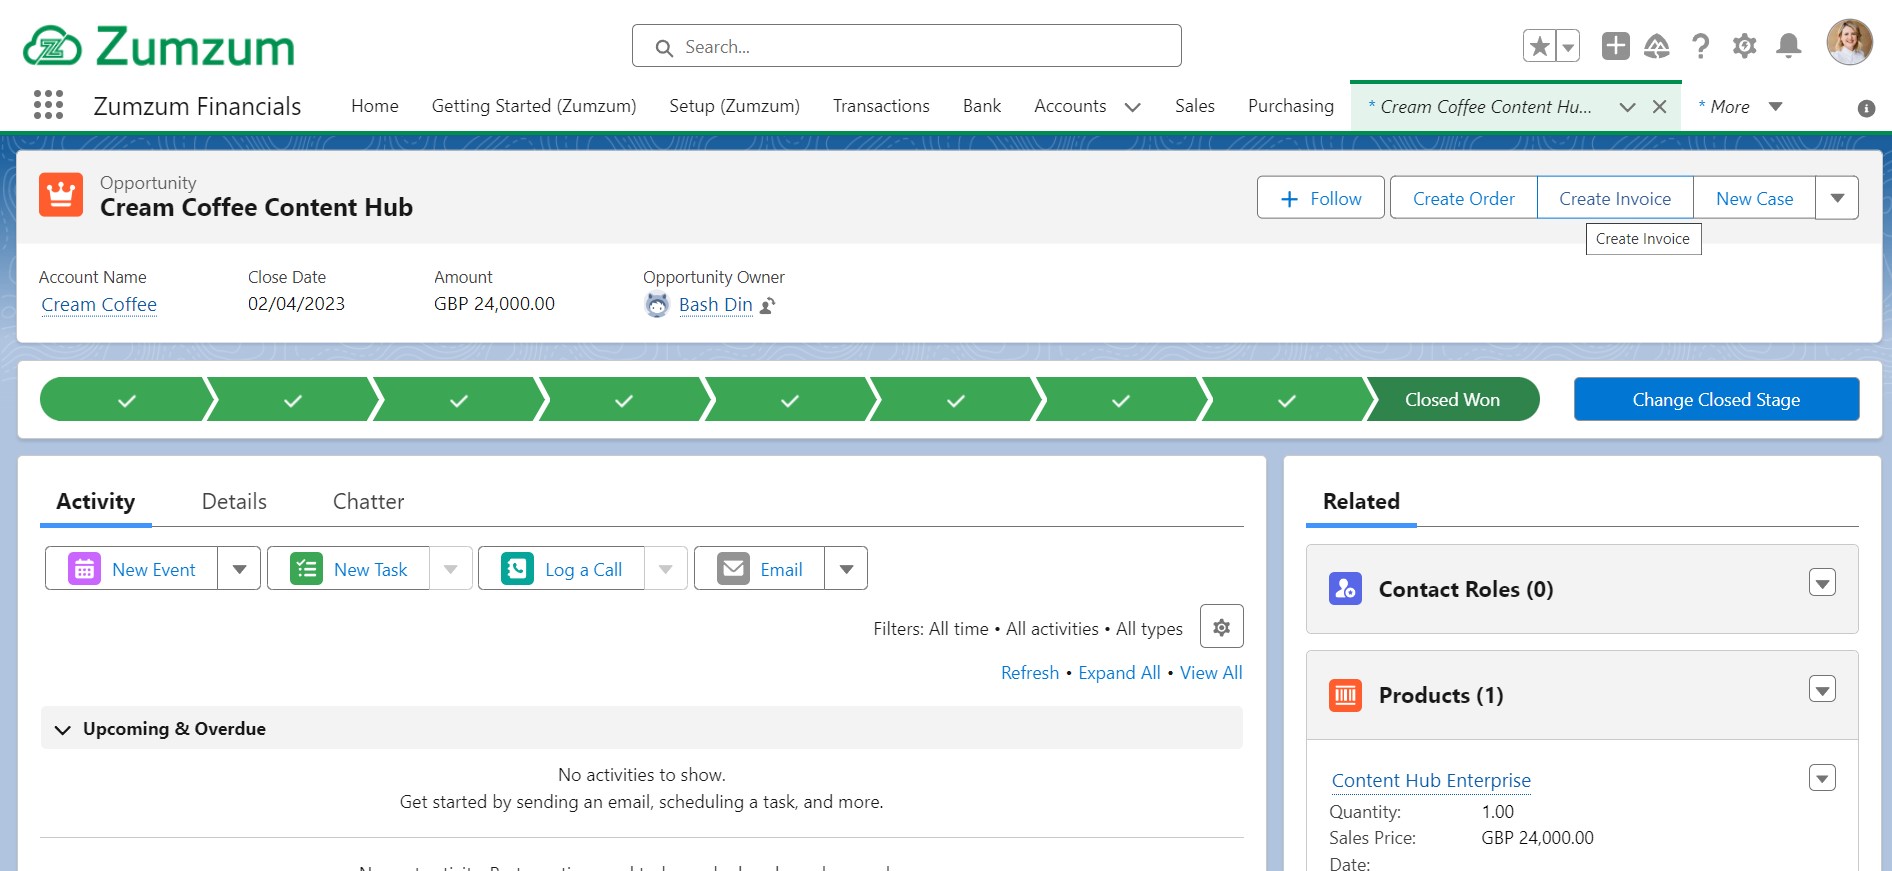This screenshot has height=871, width=1892.
Task: Click the navigation info icon
Action: 1866,108
